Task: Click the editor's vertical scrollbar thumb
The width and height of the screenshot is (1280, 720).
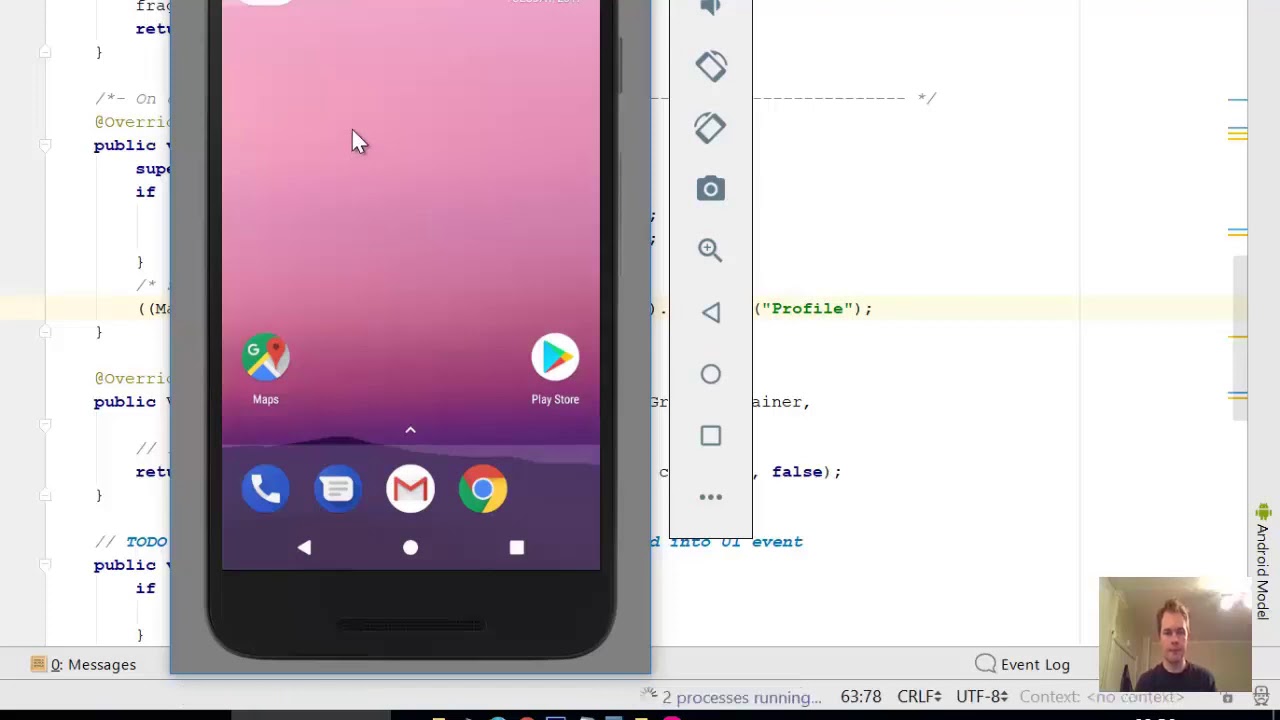Action: 1238,340
